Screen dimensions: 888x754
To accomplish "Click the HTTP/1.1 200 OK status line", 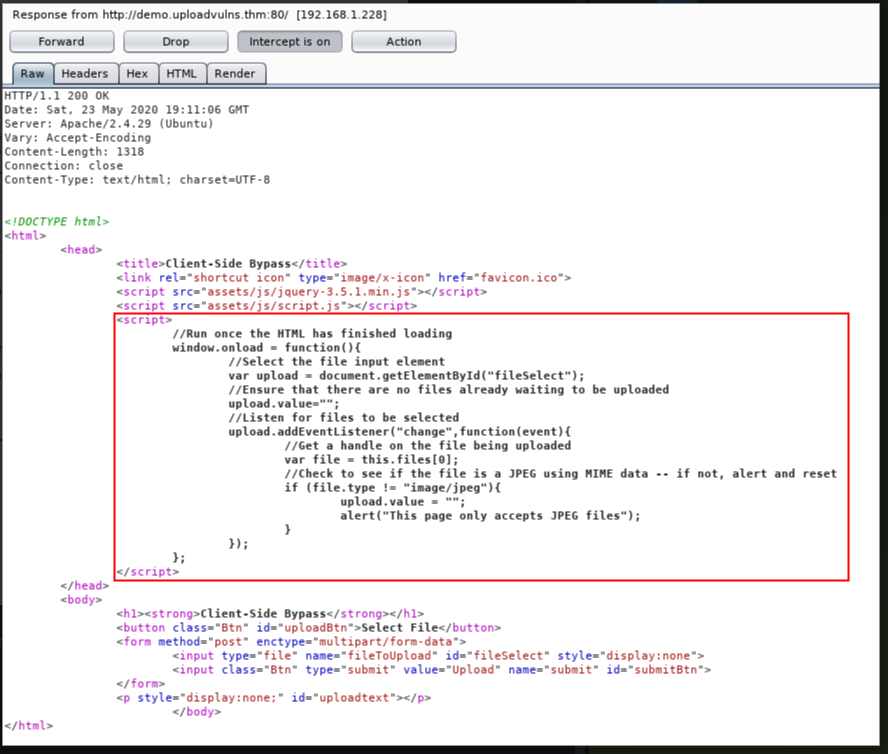I will coord(57,96).
